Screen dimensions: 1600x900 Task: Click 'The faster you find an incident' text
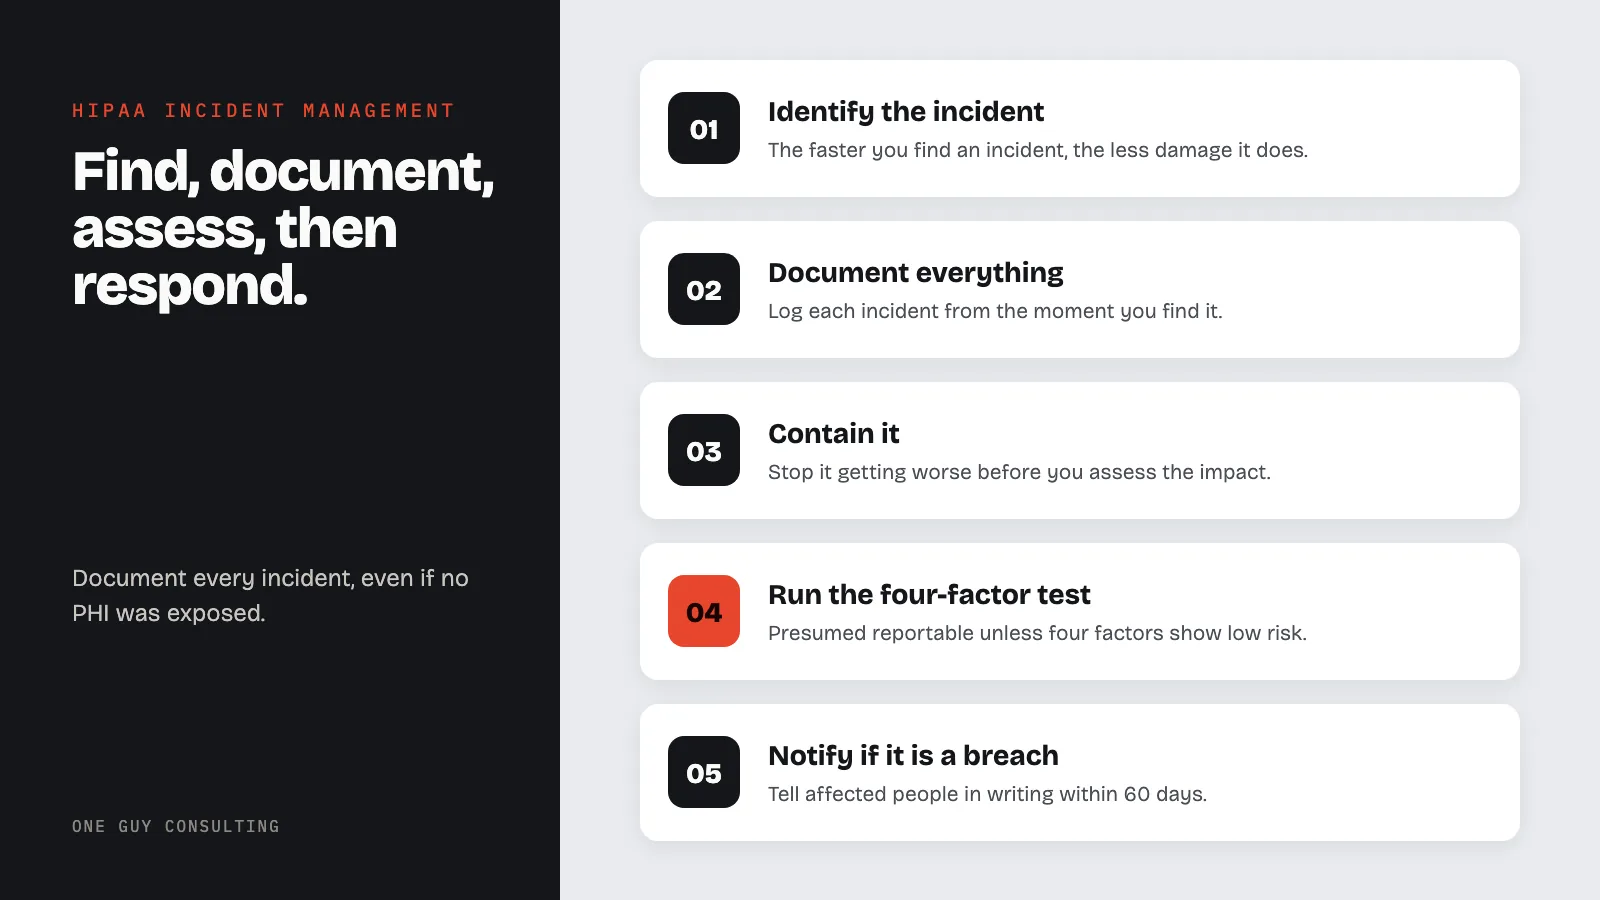click(1038, 150)
